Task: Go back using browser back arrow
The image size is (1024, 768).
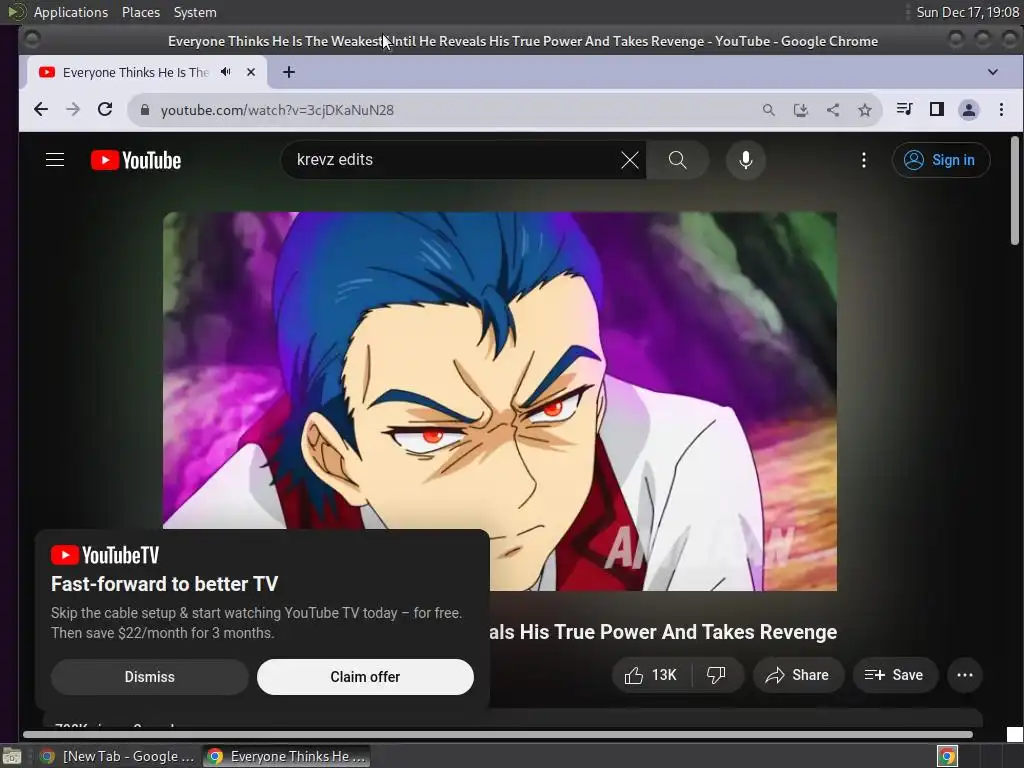Action: pyautogui.click(x=40, y=110)
